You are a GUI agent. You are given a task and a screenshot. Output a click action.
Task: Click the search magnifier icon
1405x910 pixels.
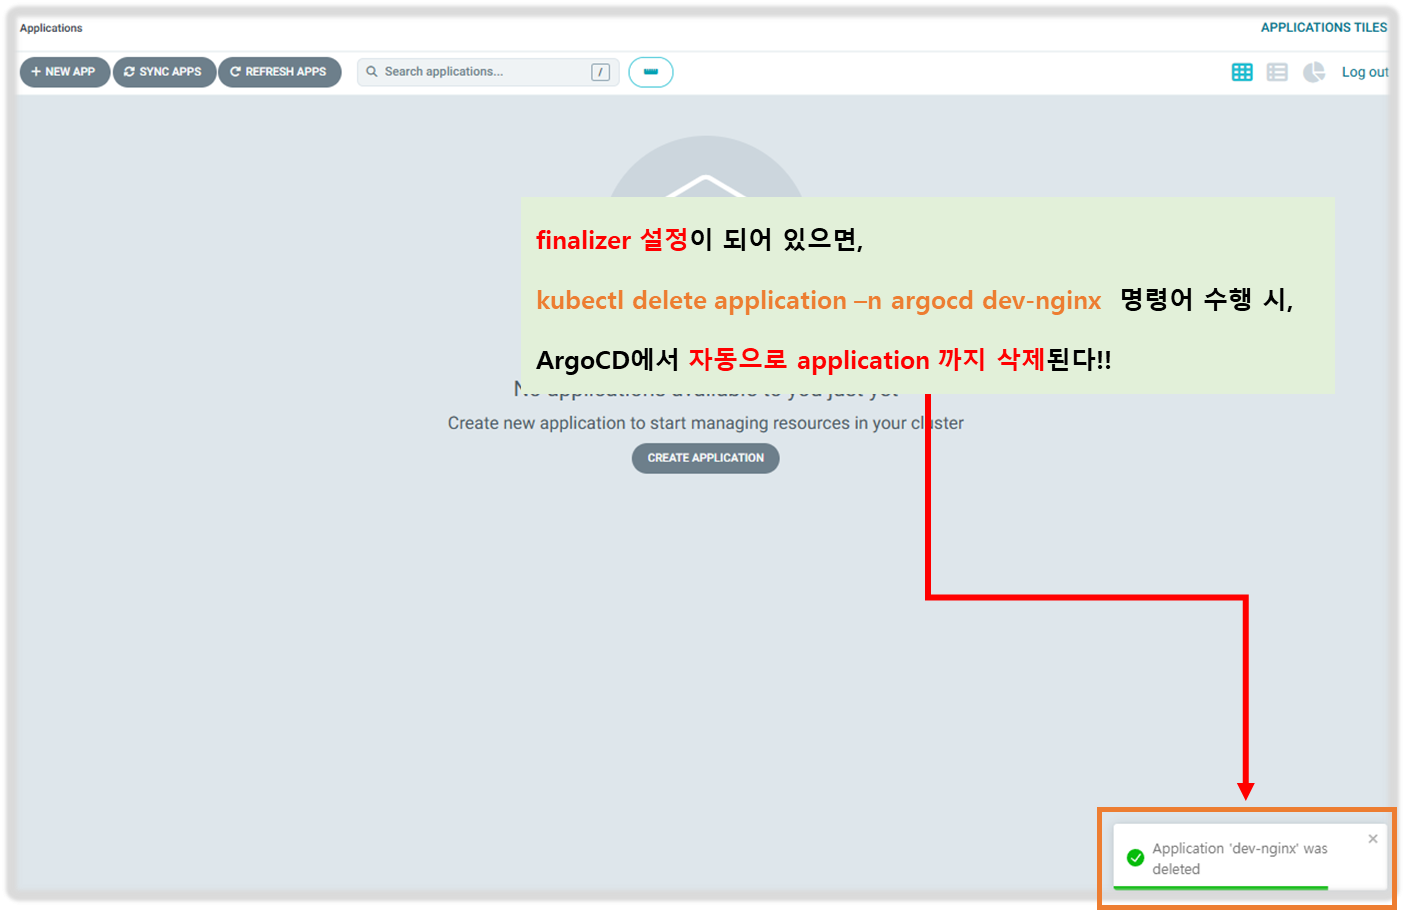click(x=372, y=72)
